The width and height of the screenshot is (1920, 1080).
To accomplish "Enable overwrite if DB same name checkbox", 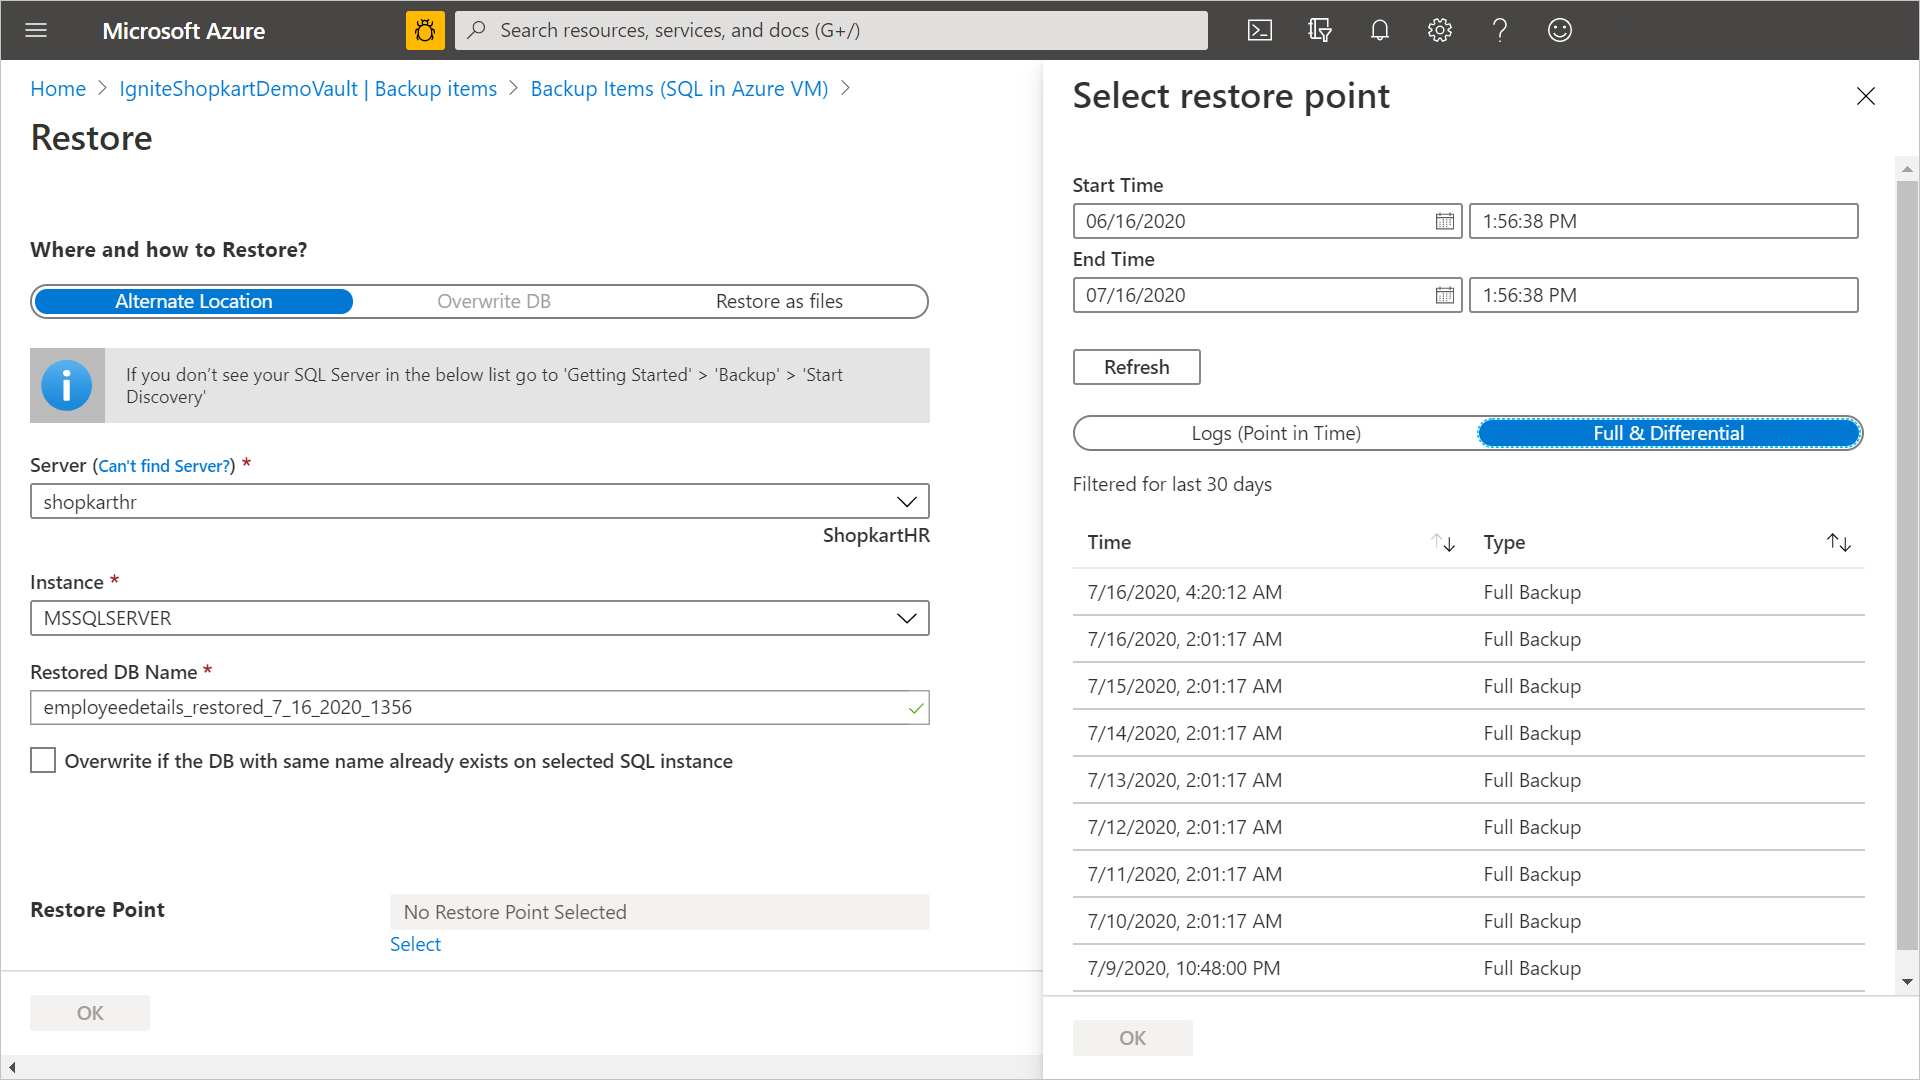I will (x=42, y=761).
